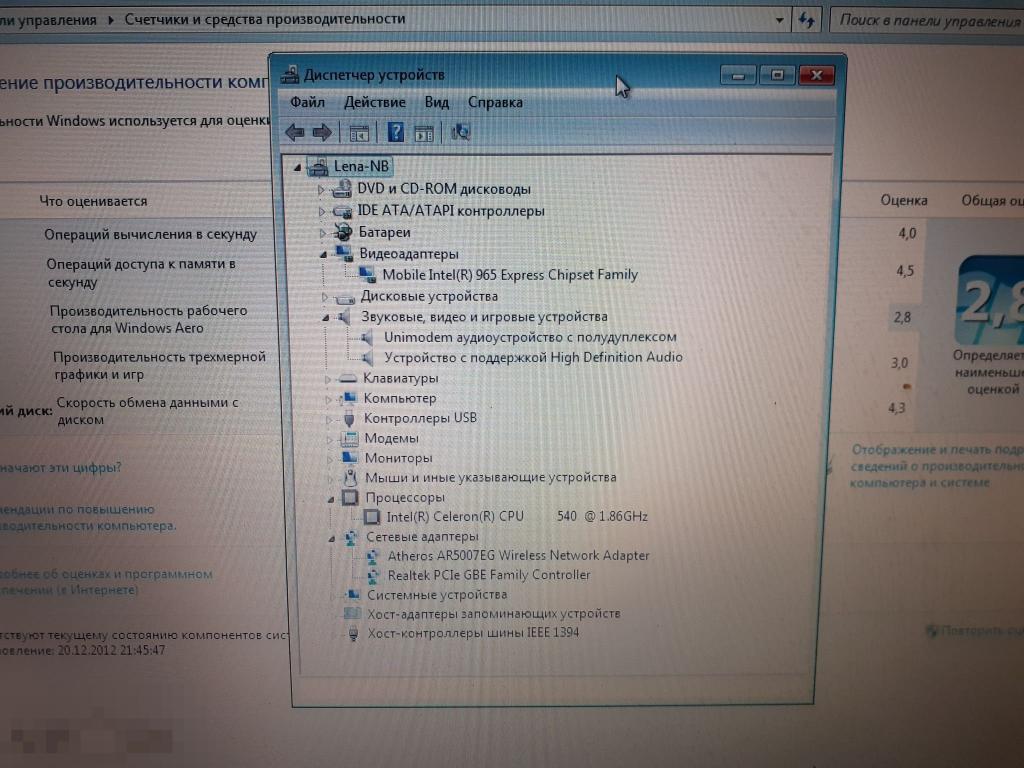
Task: Maximize the Диспетчер устройств window
Action: 777,75
